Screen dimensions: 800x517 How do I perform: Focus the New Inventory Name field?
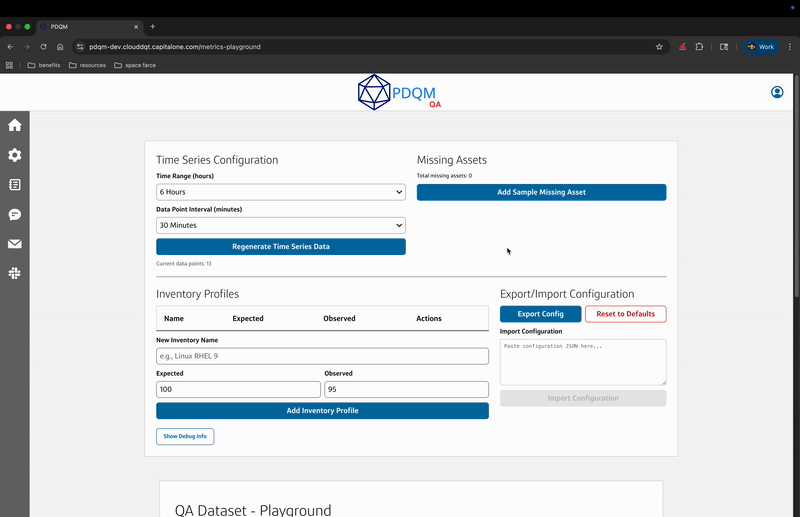click(x=322, y=356)
